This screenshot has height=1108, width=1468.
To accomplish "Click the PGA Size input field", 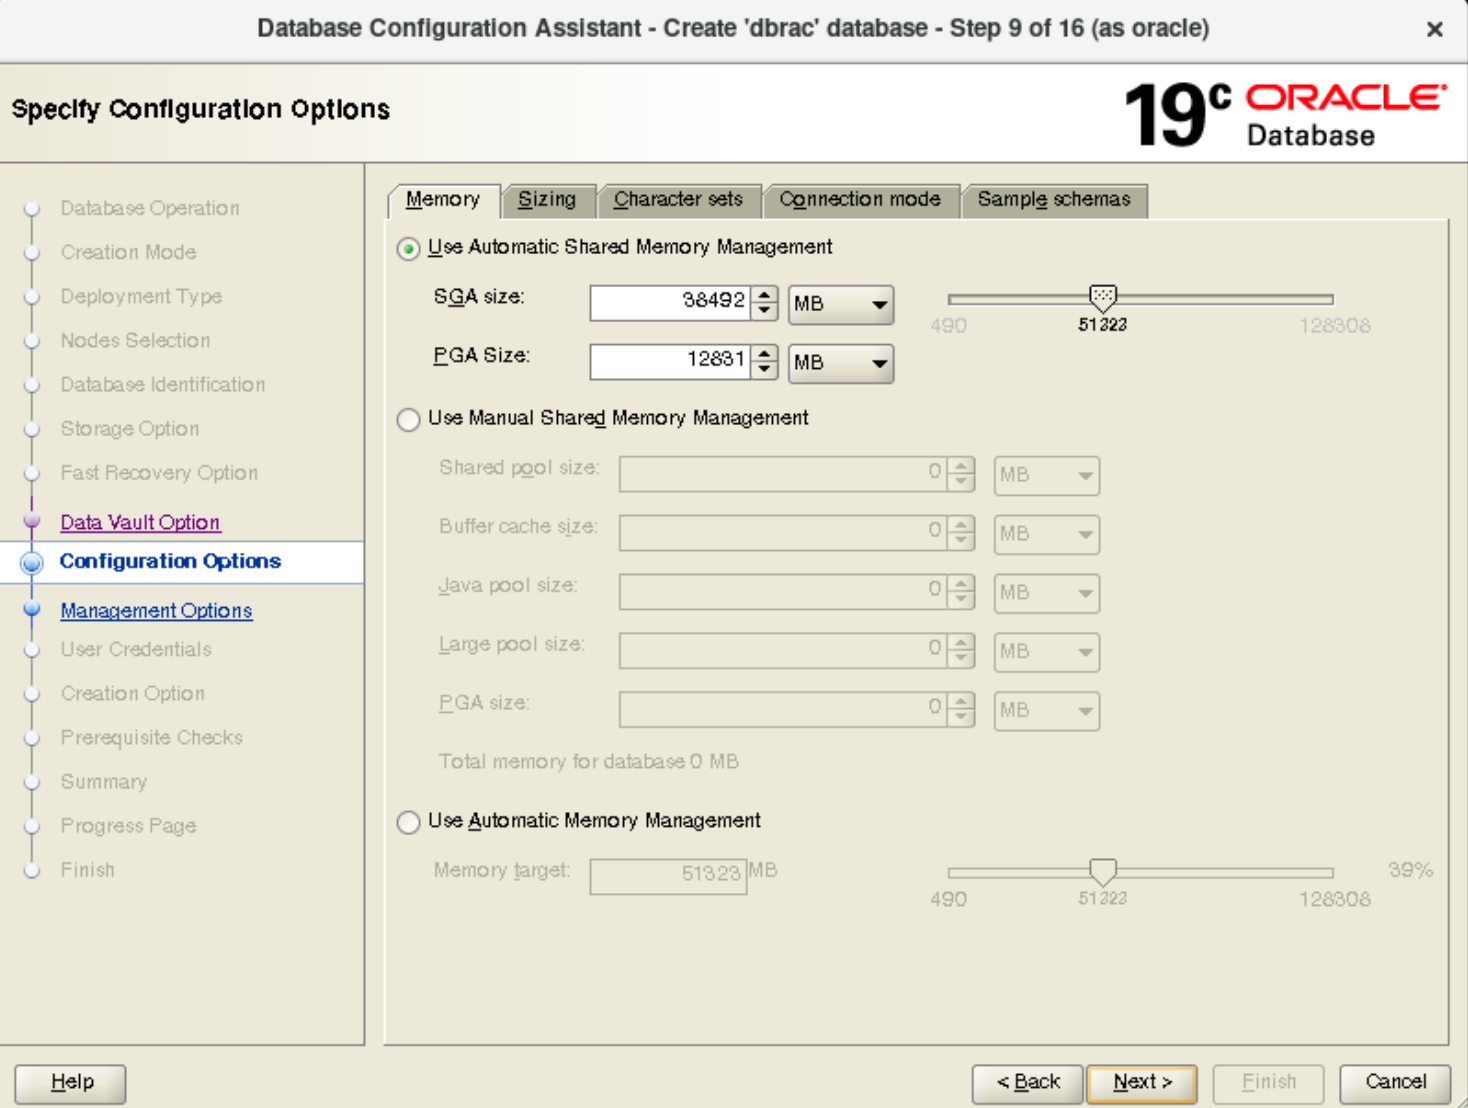I will point(669,362).
